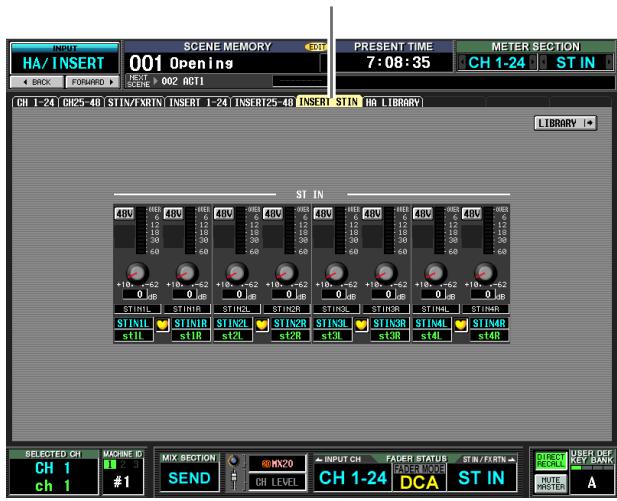Toggle 48V phantom power for STIN1R
Screen dimensions: 617x501
pyautogui.click(x=173, y=214)
